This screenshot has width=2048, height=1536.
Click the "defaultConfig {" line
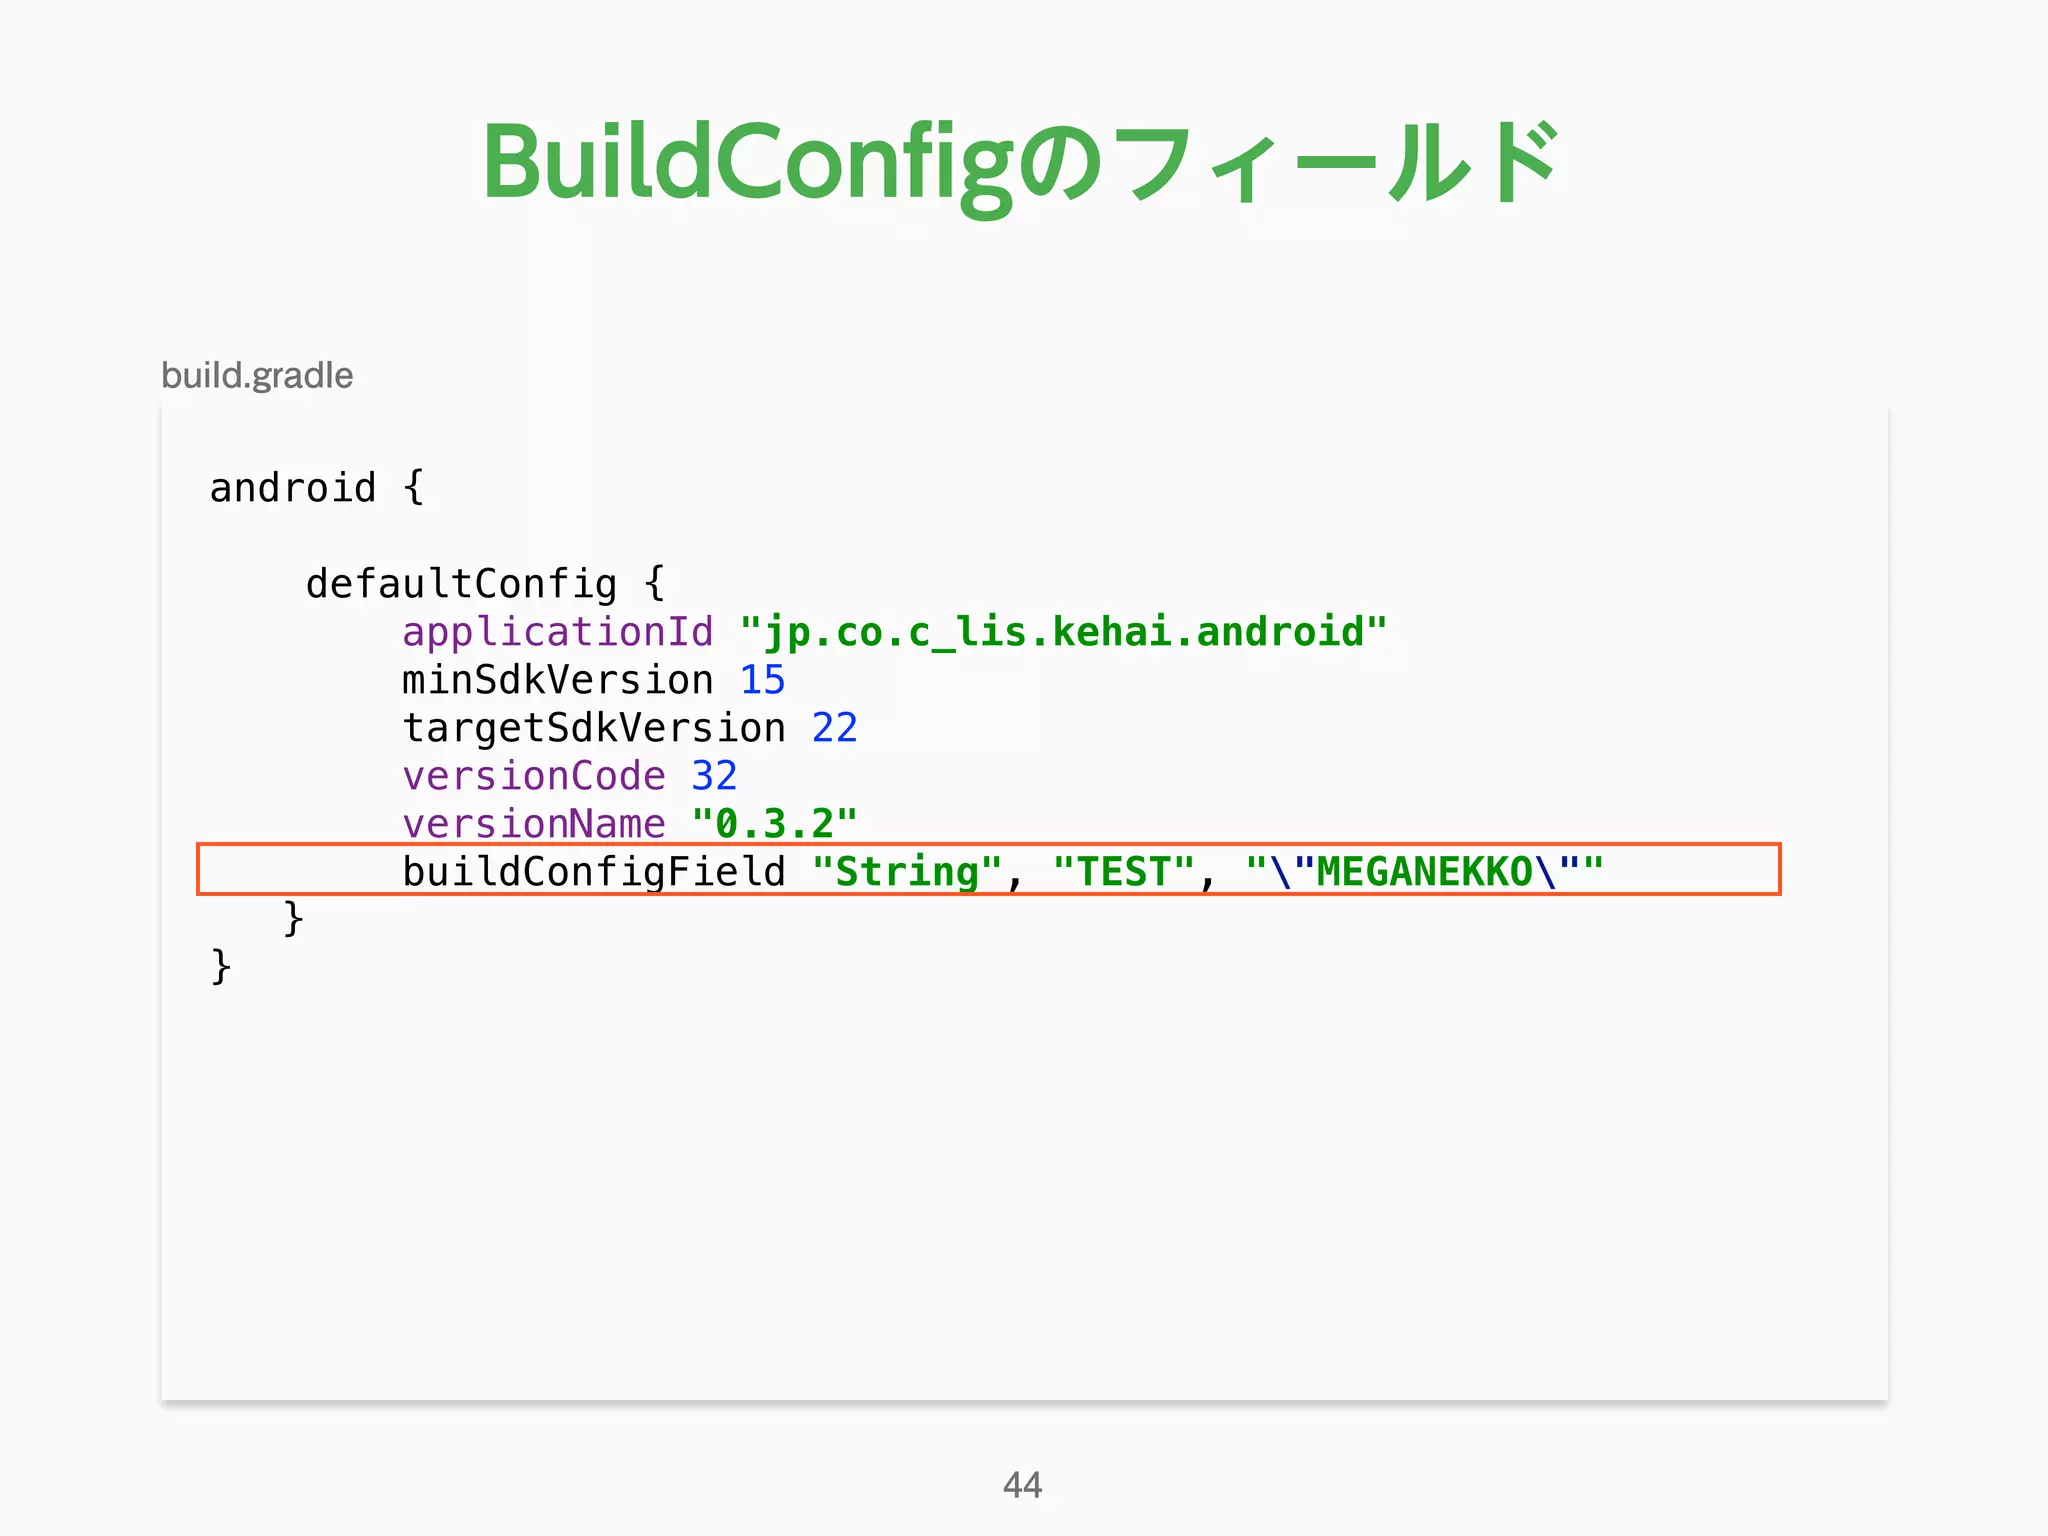point(486,584)
